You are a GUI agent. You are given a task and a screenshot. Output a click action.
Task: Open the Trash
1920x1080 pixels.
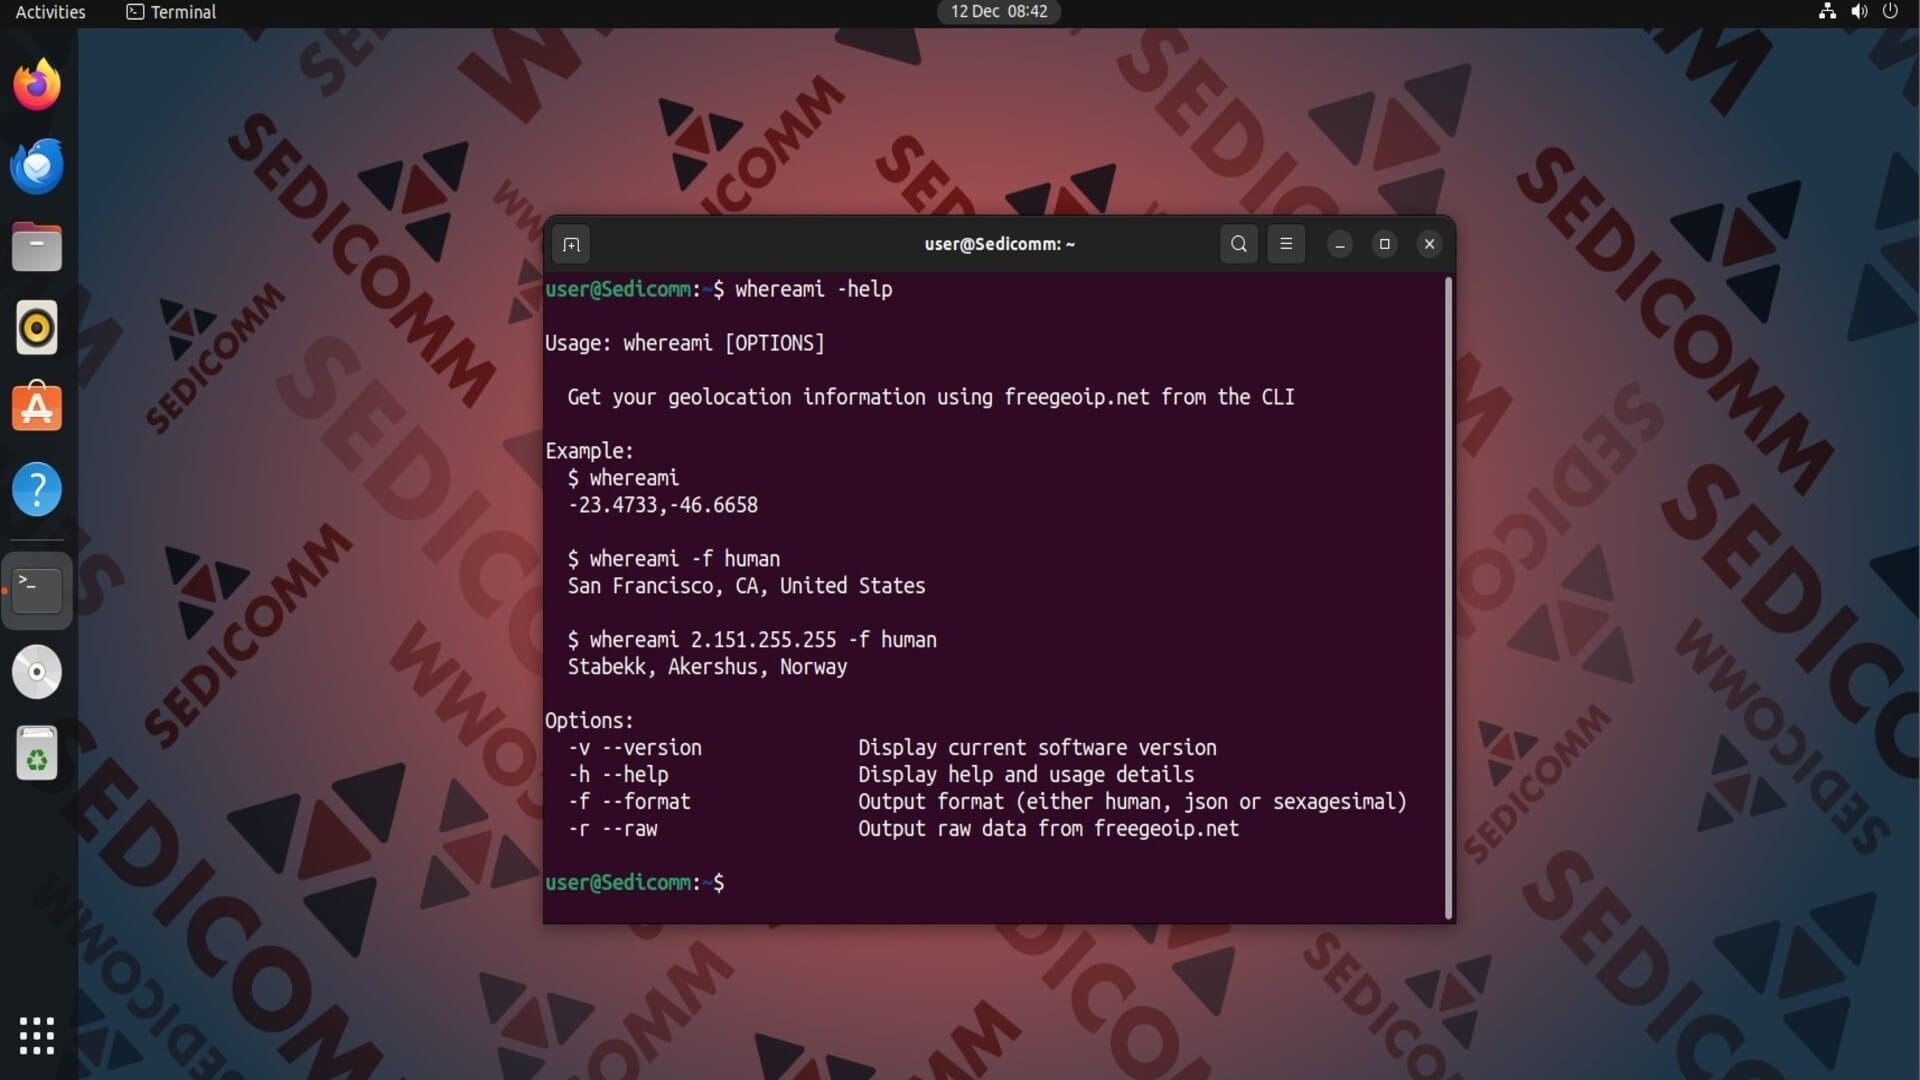coord(37,753)
